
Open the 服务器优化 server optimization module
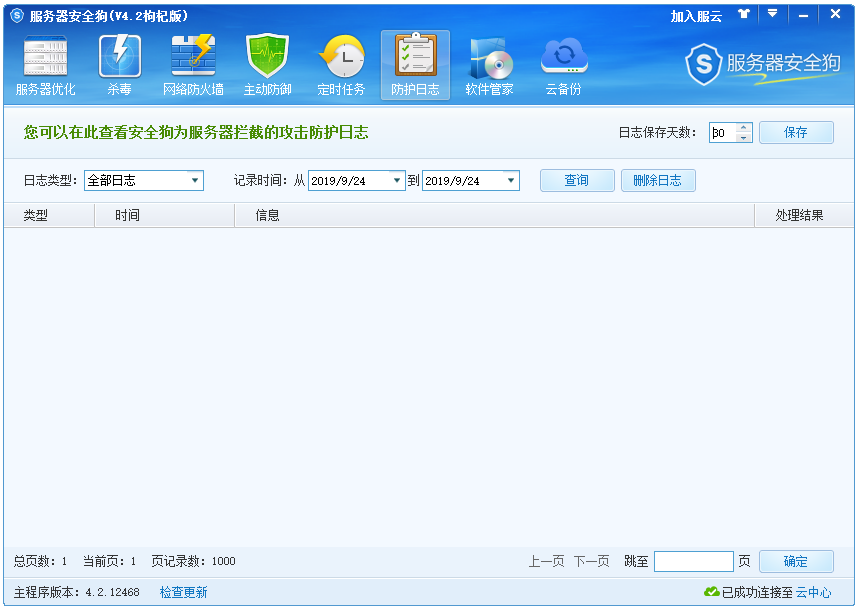[x=45, y=65]
